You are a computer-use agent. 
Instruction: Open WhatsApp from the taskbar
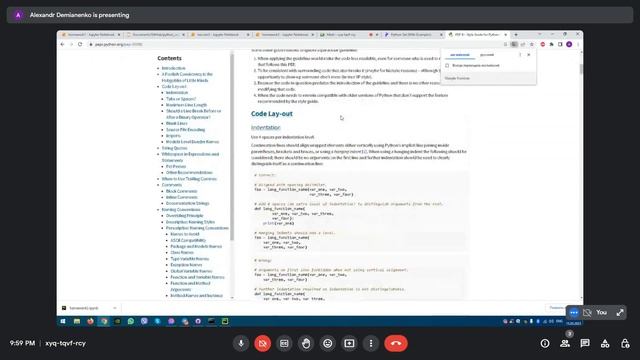[x=131, y=322]
